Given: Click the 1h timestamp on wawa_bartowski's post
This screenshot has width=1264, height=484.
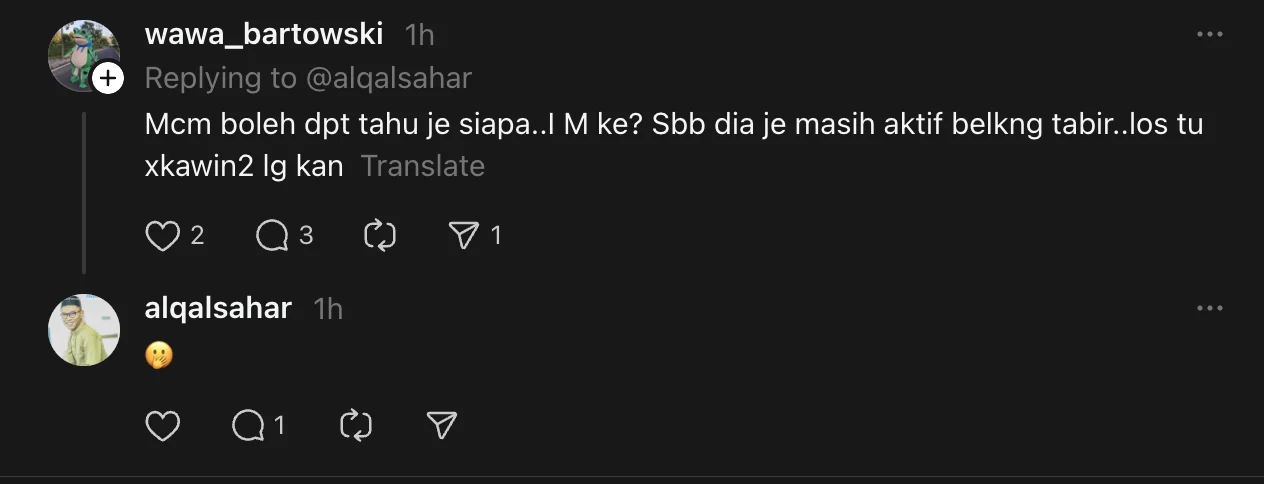Looking at the screenshot, I should [420, 34].
